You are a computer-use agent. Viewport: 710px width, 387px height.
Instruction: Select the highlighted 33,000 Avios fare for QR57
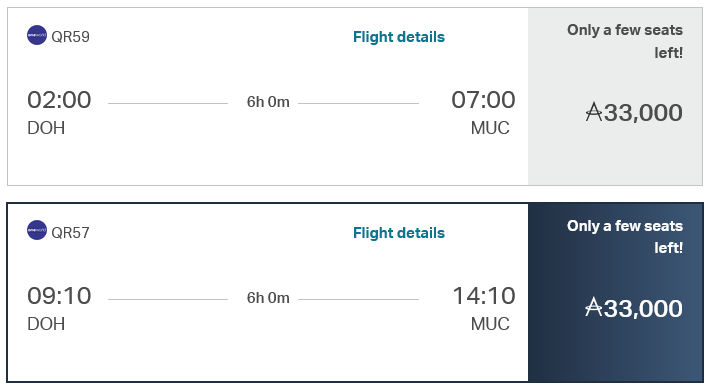pos(615,292)
